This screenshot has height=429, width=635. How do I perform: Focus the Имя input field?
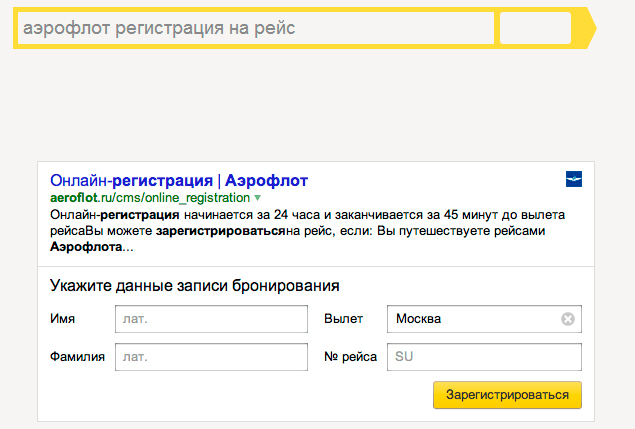click(211, 319)
